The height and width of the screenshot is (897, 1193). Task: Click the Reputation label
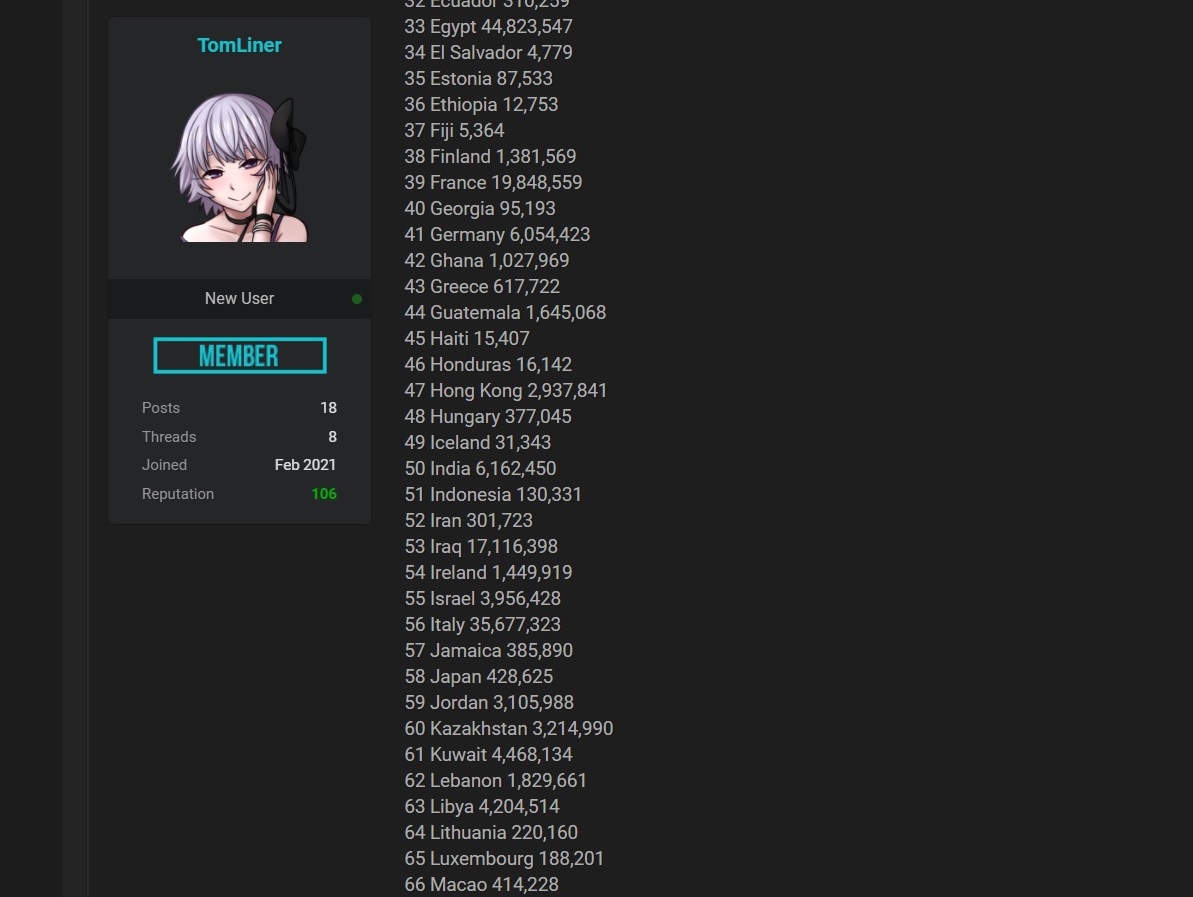pyautogui.click(x=178, y=494)
